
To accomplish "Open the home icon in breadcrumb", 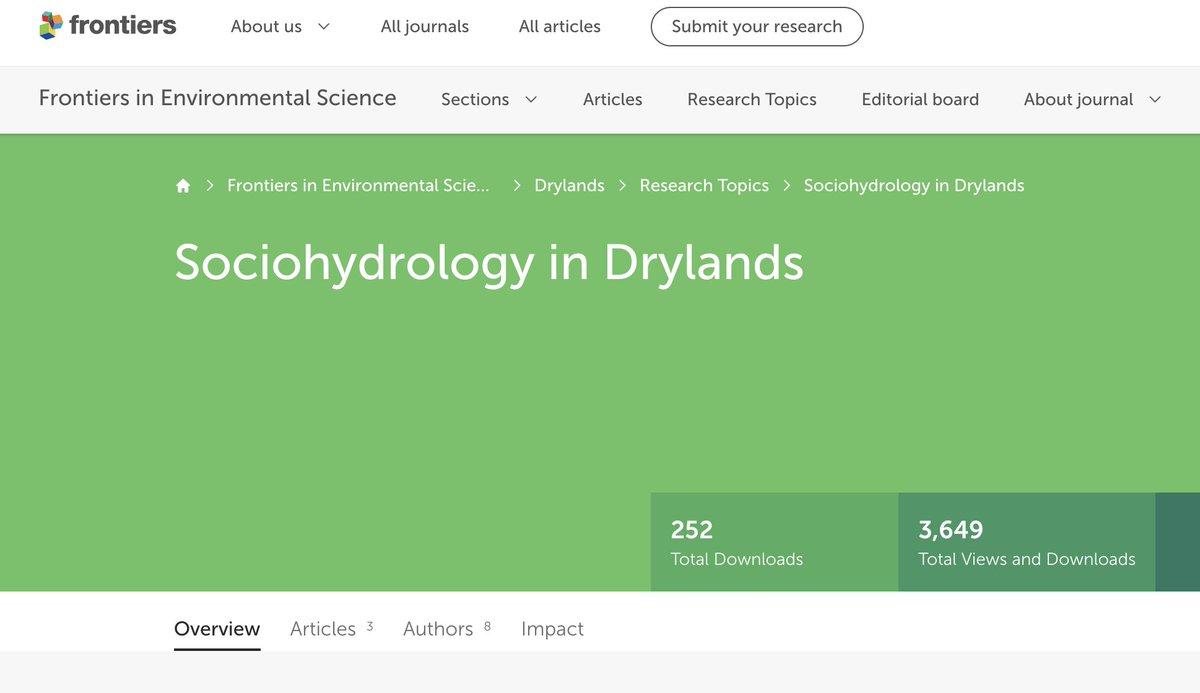I will coord(183,186).
